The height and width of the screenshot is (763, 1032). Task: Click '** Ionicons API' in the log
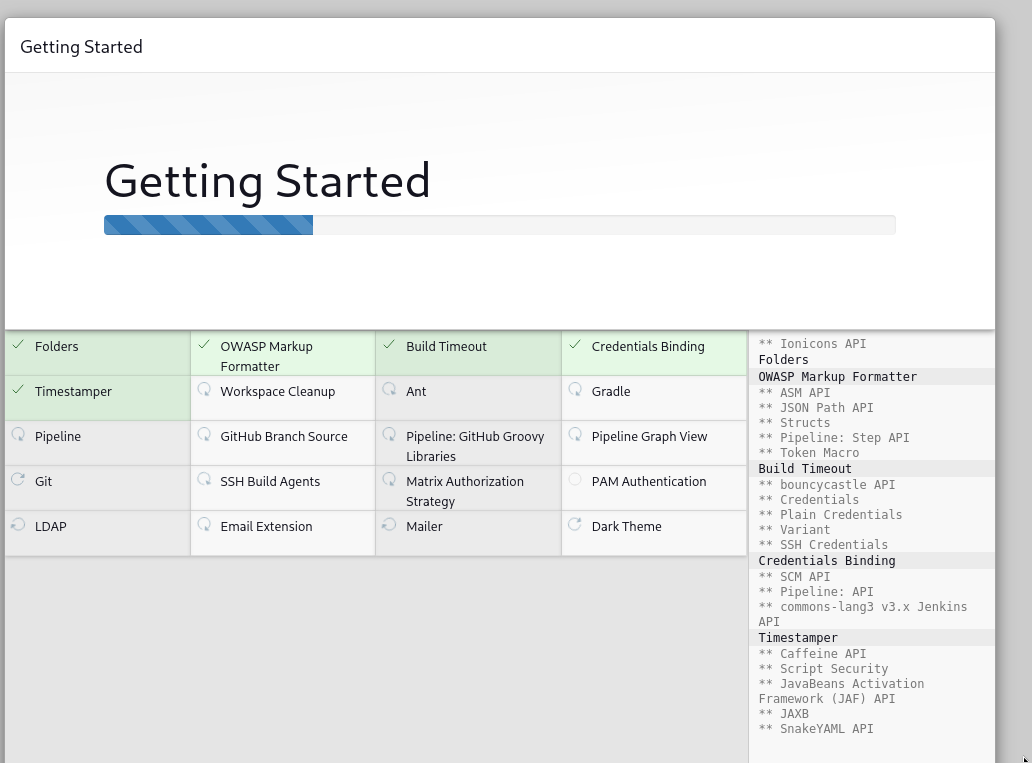click(x=812, y=344)
